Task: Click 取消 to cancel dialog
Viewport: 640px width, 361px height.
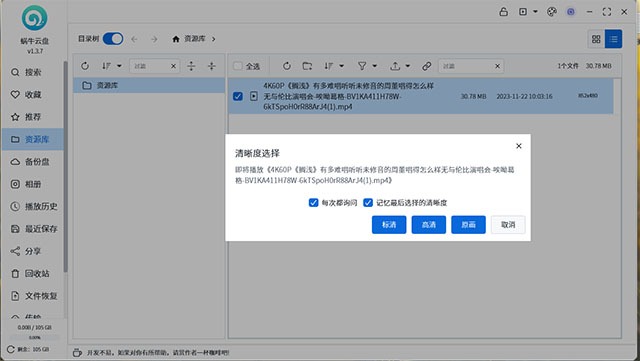Action: coord(508,225)
